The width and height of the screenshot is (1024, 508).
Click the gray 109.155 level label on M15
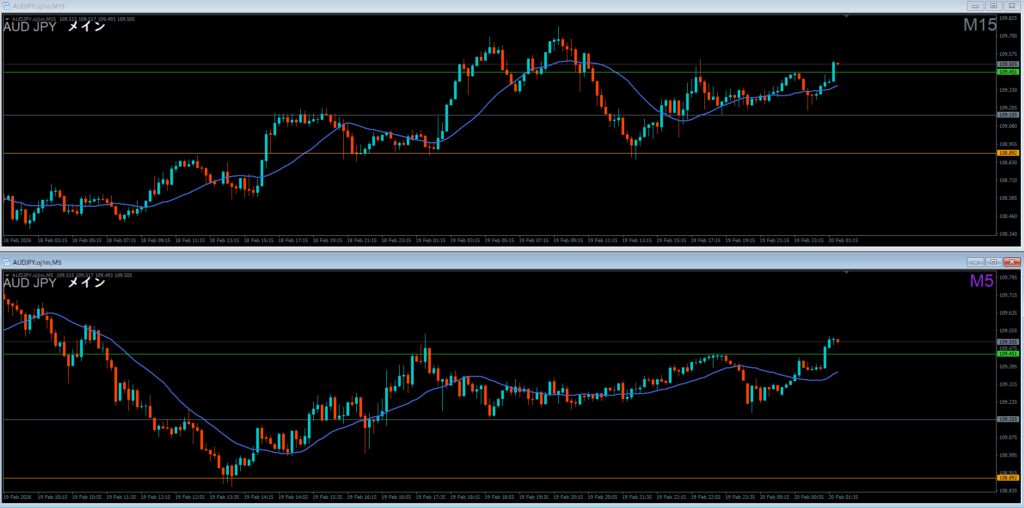1008,115
